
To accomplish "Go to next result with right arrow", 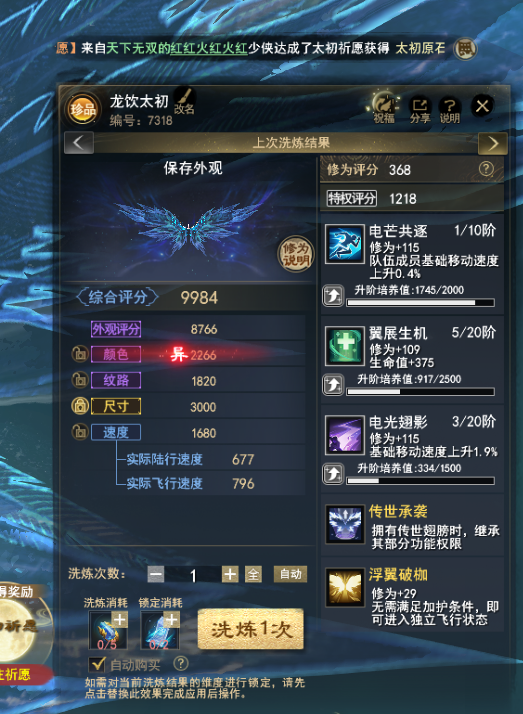I will click(x=493, y=143).
